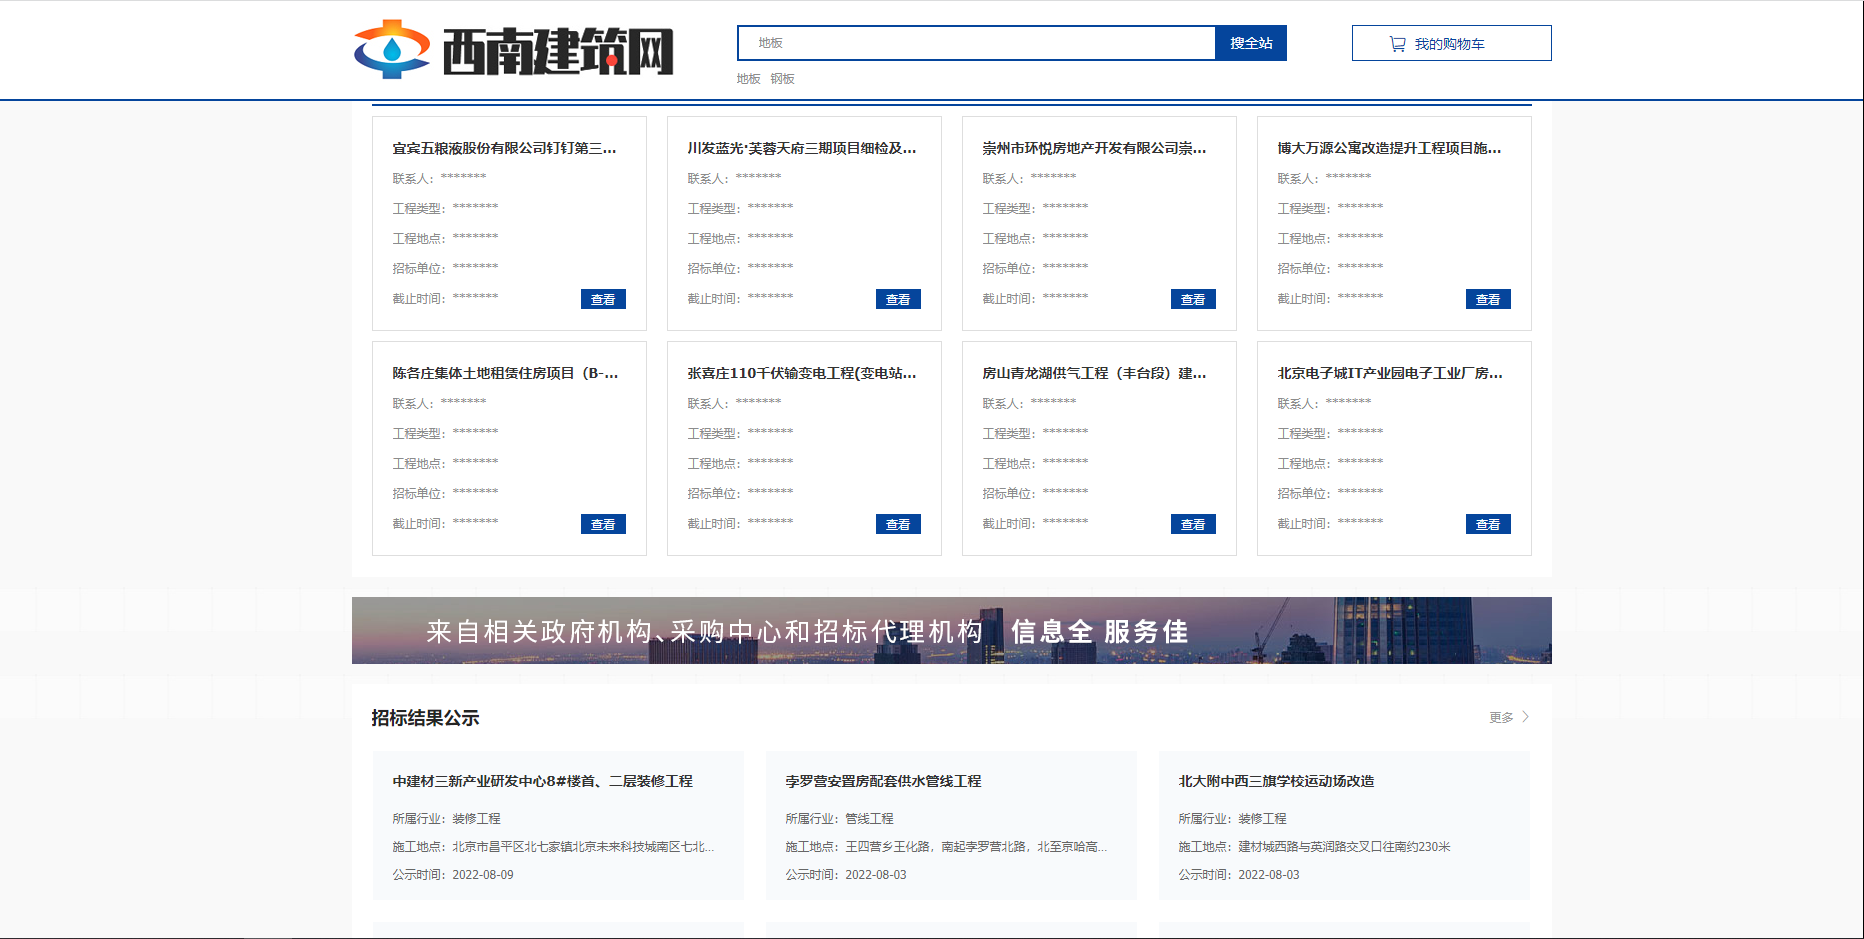Select the 钢板 suggested keyword

point(783,79)
